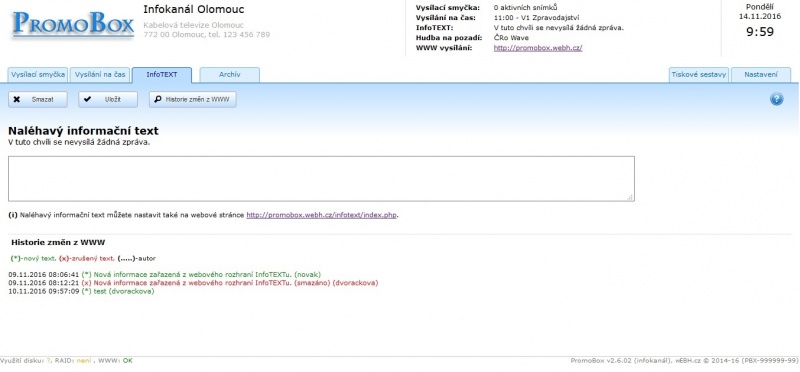Open the Nastavení tab
The height and width of the screenshot is (372, 800).
tap(761, 75)
